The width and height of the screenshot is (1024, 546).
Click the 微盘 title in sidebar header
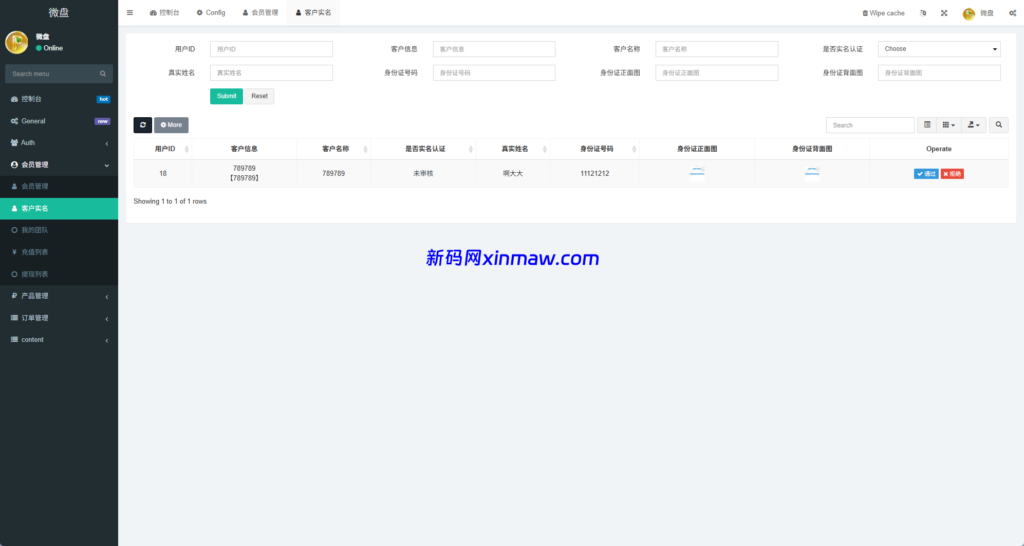[x=59, y=12]
